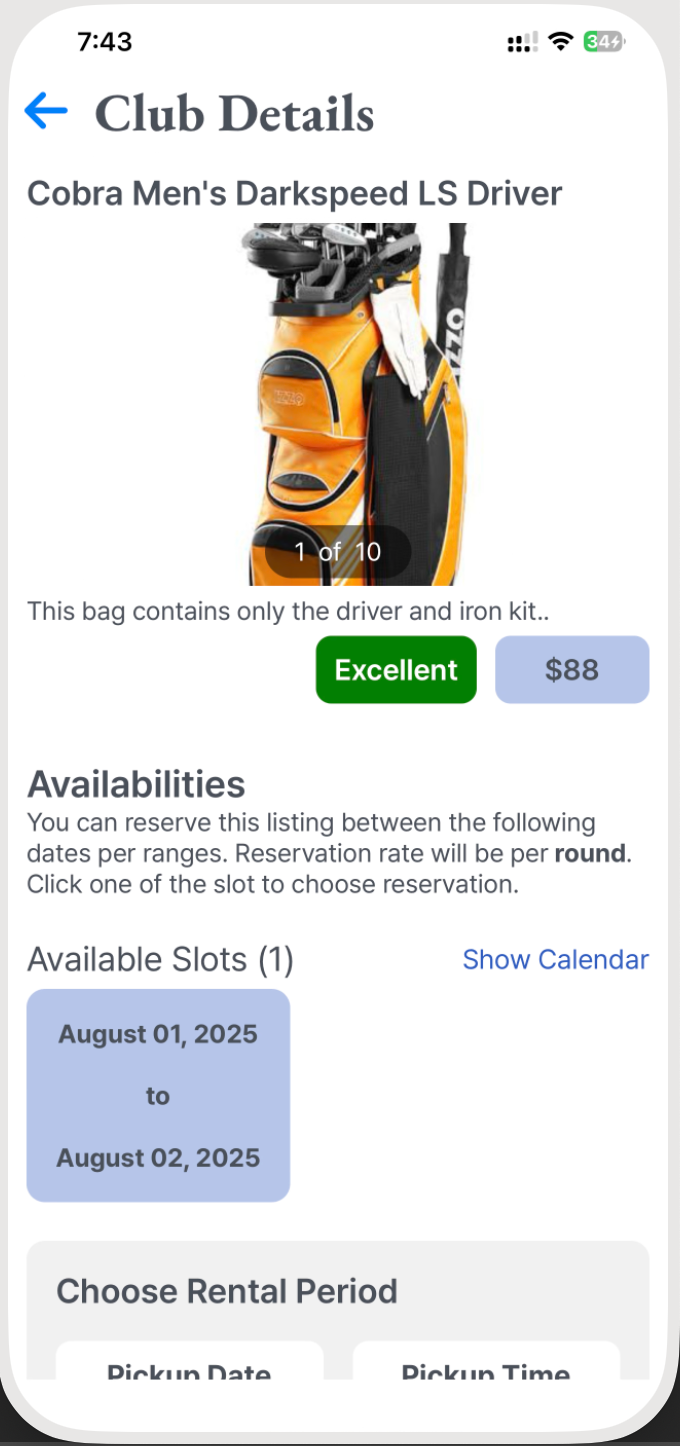Viewport: 680px width, 1446px height.
Task: Open the Show Calendar link
Action: (555, 959)
